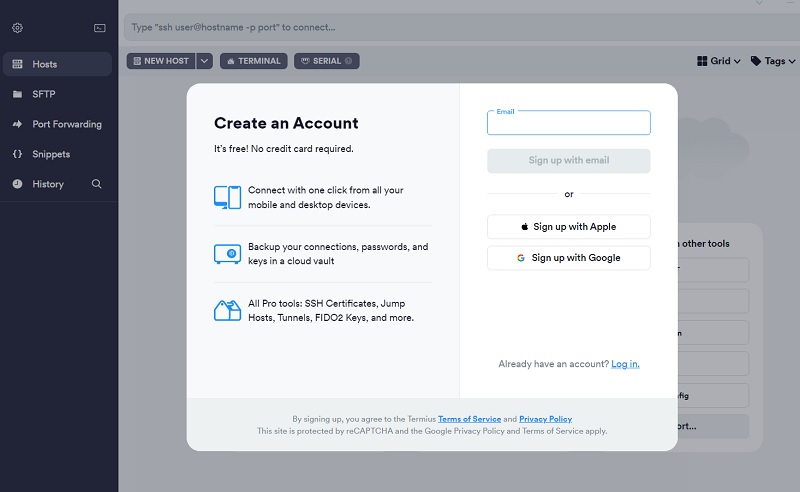
Task: Click Sign up with Google
Action: click(x=568, y=258)
